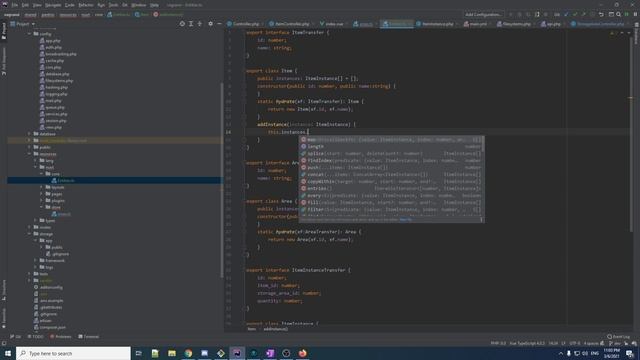Select 'push' in autocomplete popup
Screen dimensions: 640x360
coord(391,167)
